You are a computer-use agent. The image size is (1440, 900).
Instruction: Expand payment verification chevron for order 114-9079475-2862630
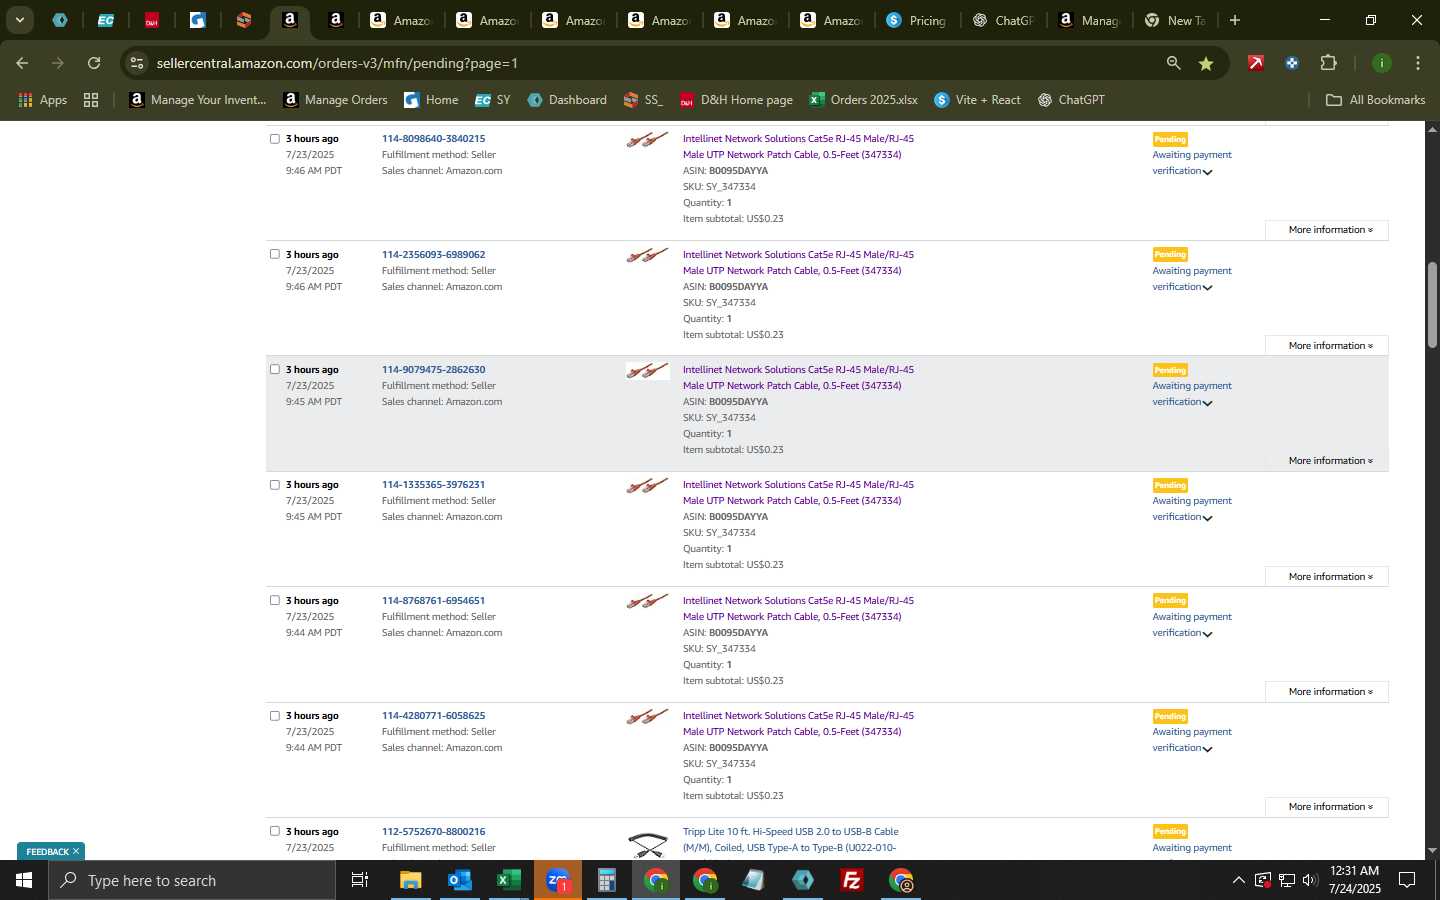click(x=1208, y=403)
